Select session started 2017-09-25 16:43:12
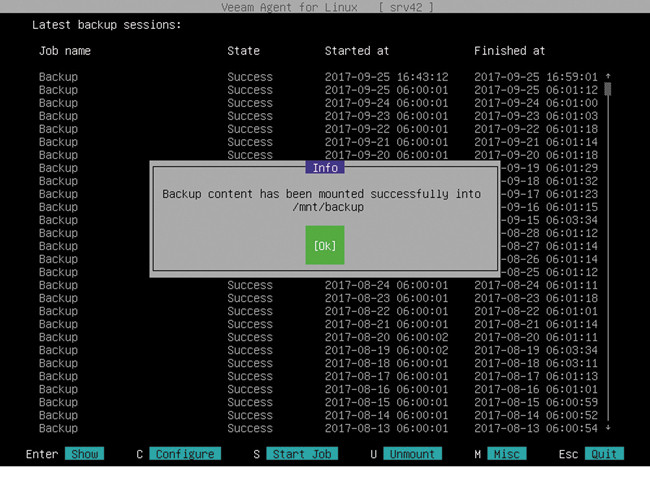The width and height of the screenshot is (650, 488). (x=318, y=77)
